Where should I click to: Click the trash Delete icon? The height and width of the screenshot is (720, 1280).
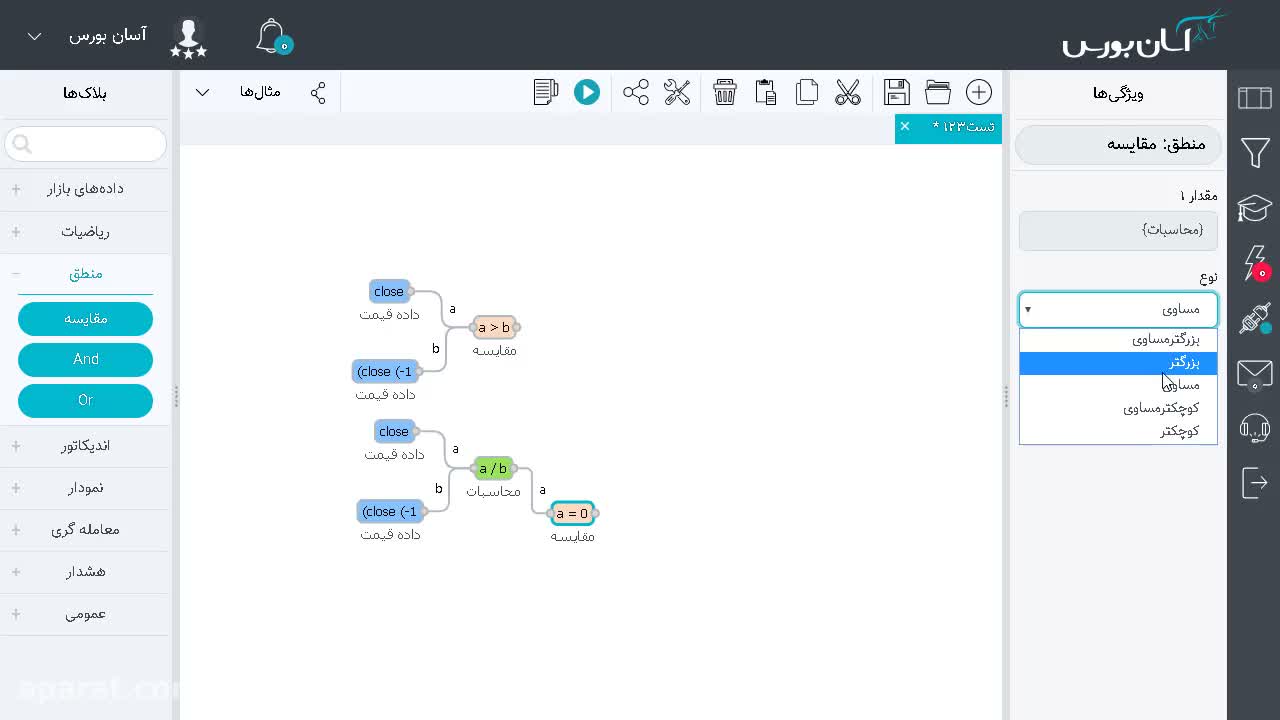pos(725,93)
